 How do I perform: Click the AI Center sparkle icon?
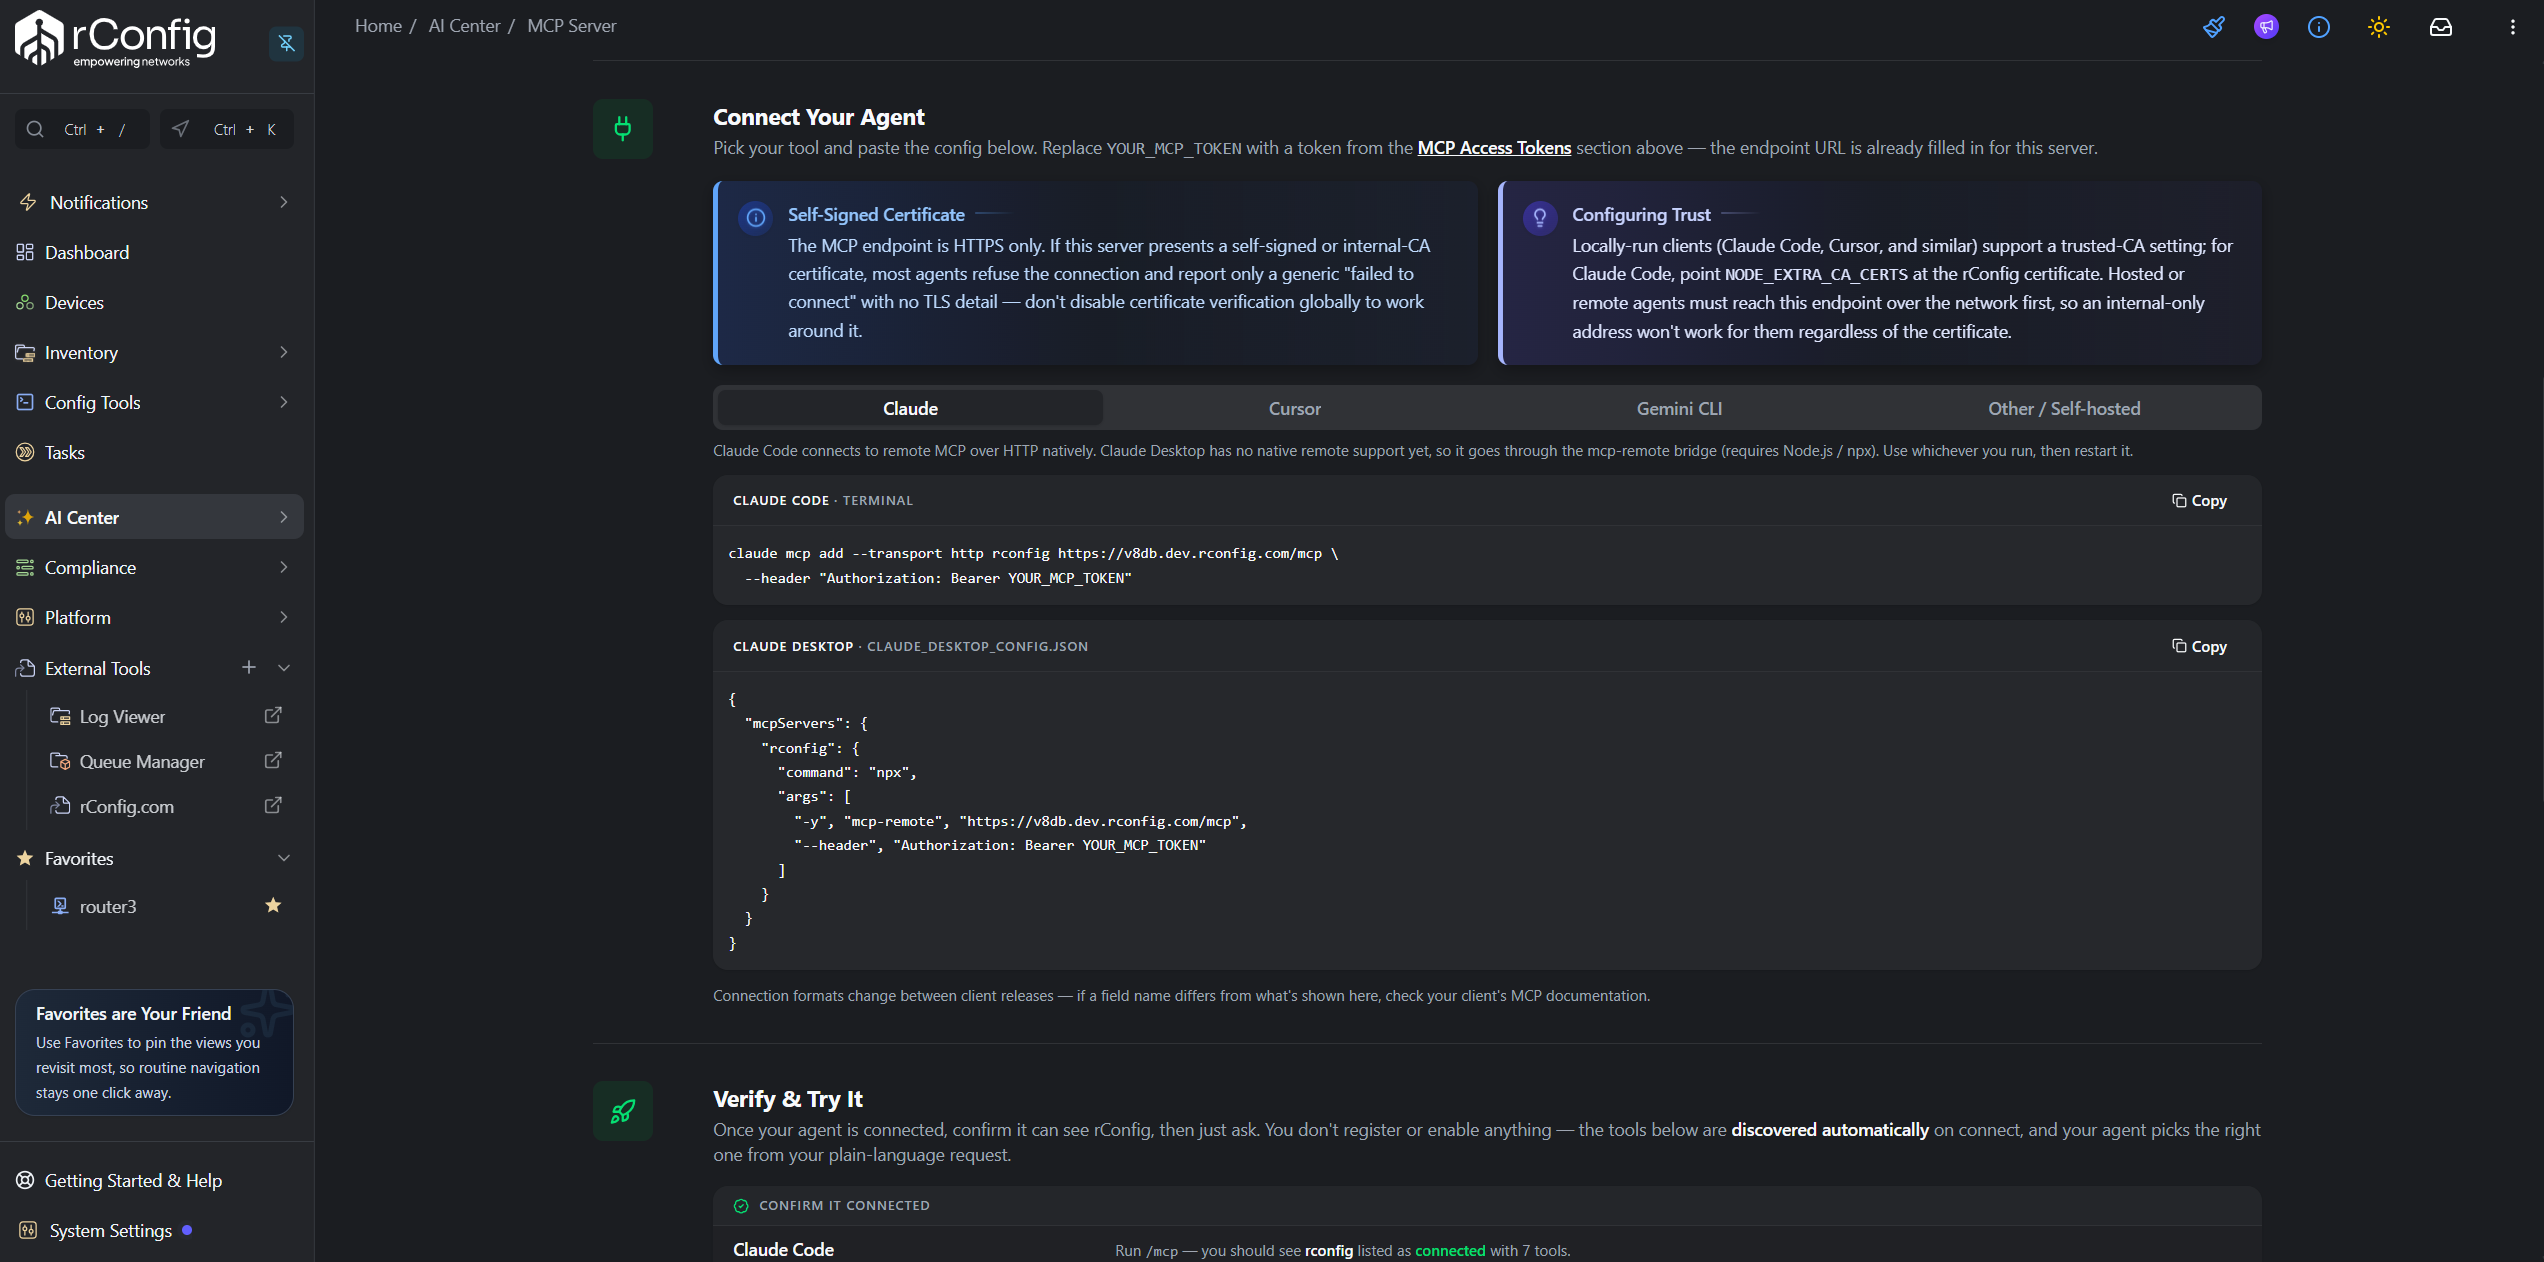25,517
